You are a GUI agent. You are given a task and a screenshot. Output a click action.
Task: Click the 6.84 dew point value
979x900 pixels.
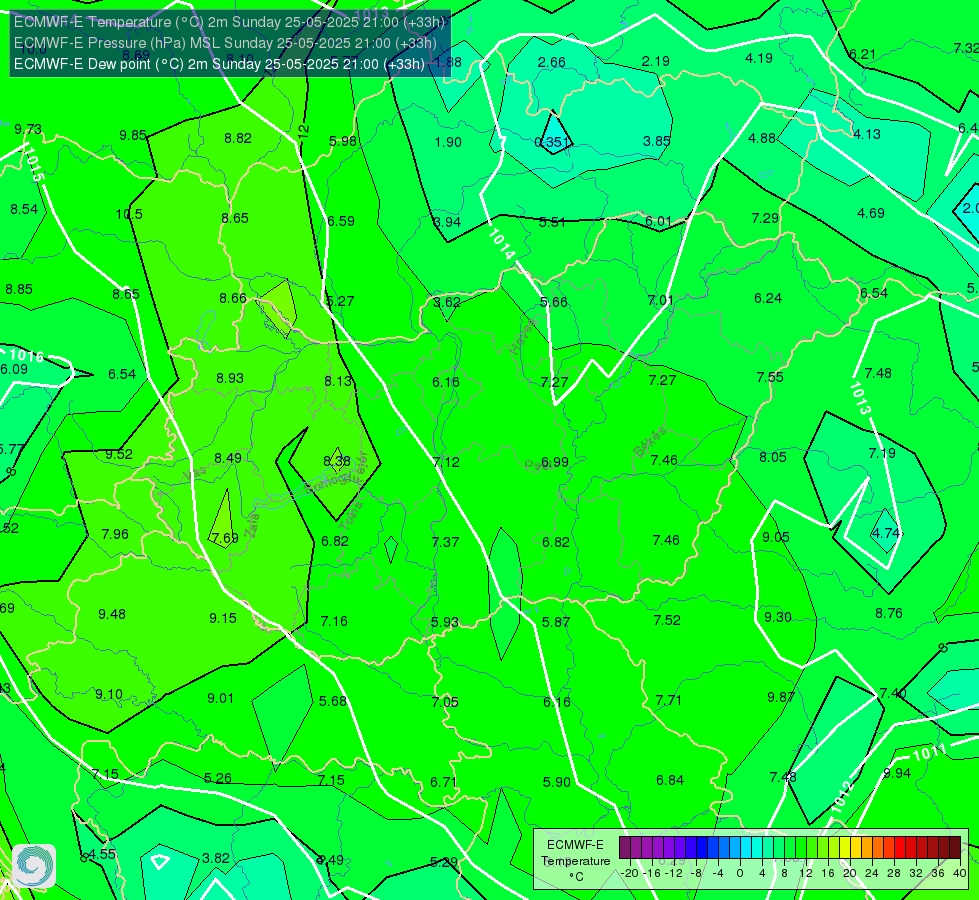(670, 780)
